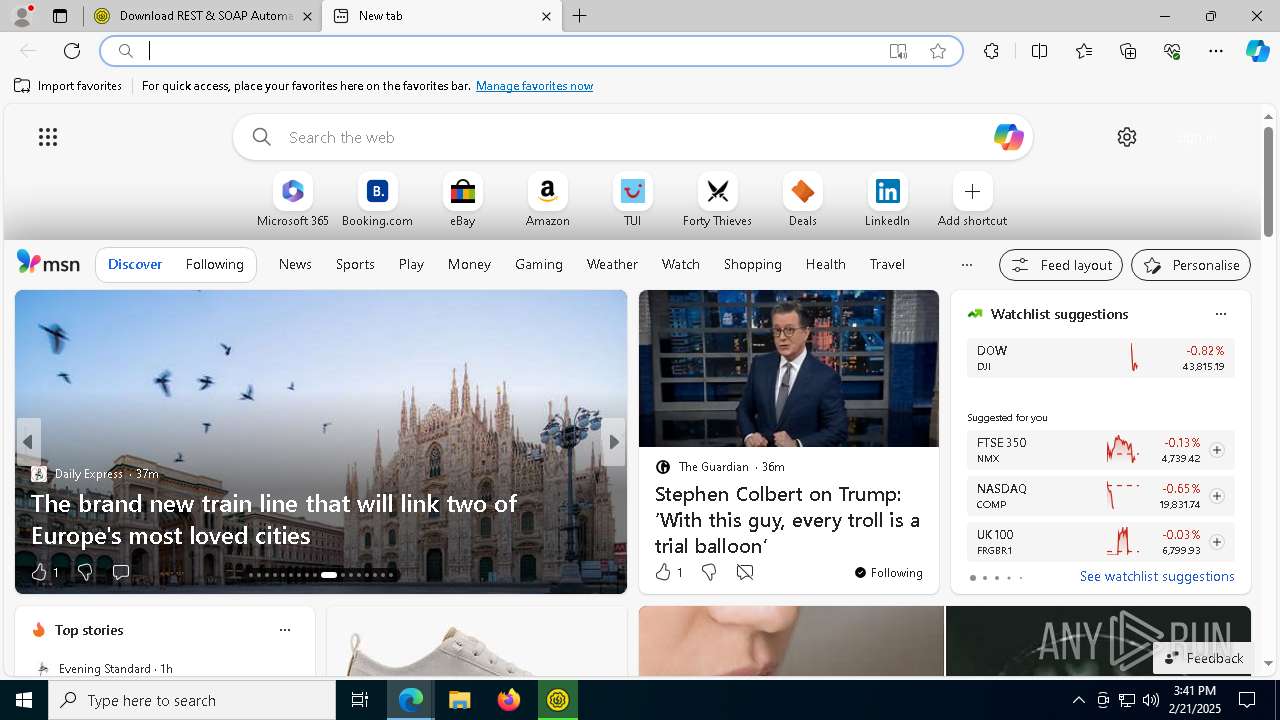Image resolution: width=1280 pixels, height=720 pixels.
Task: Click the vertical page scrollbar
Action: tap(1268, 182)
